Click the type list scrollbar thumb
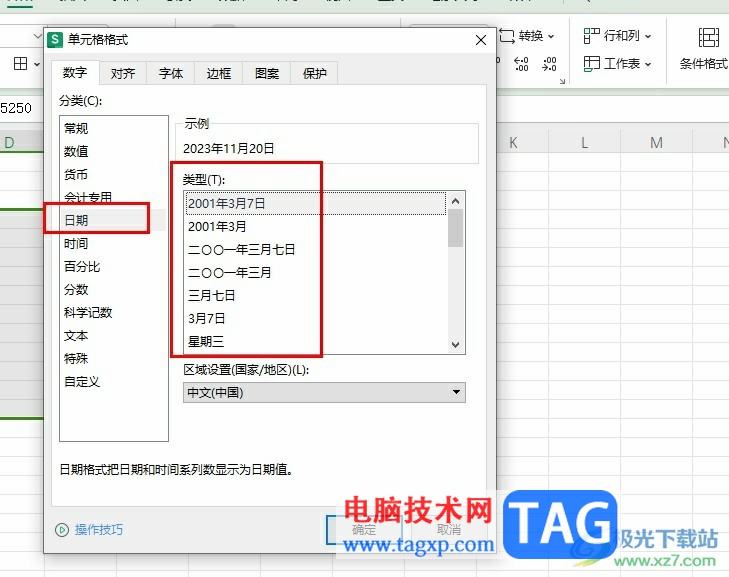Image resolution: width=729 pixels, height=577 pixels. (456, 228)
